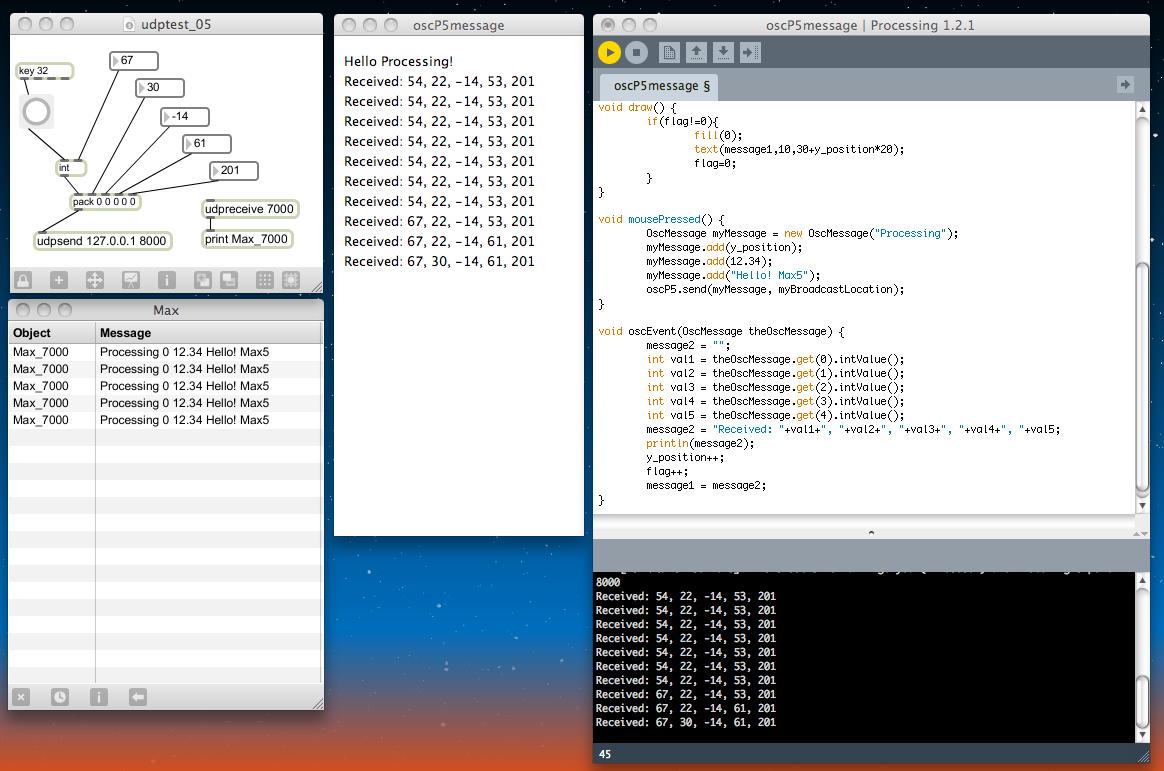Open the patcher inspector info icon
Screen dimensions: 1164x771
(x=166, y=281)
